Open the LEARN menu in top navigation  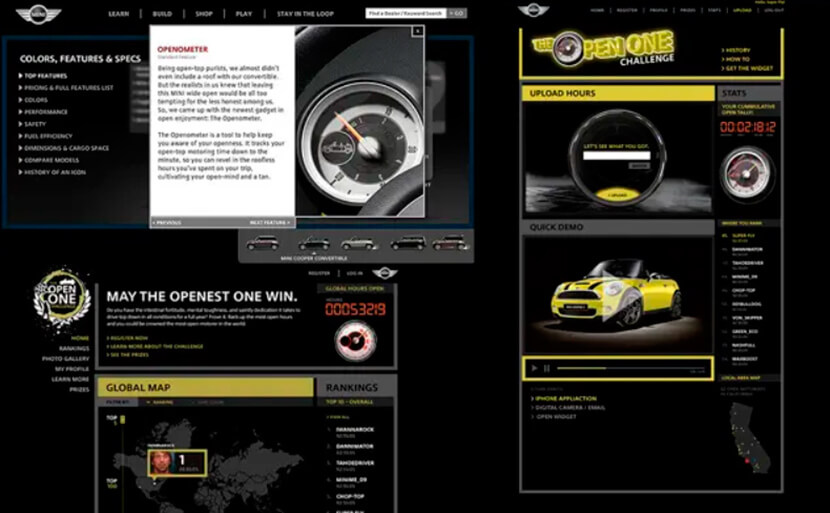[118, 14]
